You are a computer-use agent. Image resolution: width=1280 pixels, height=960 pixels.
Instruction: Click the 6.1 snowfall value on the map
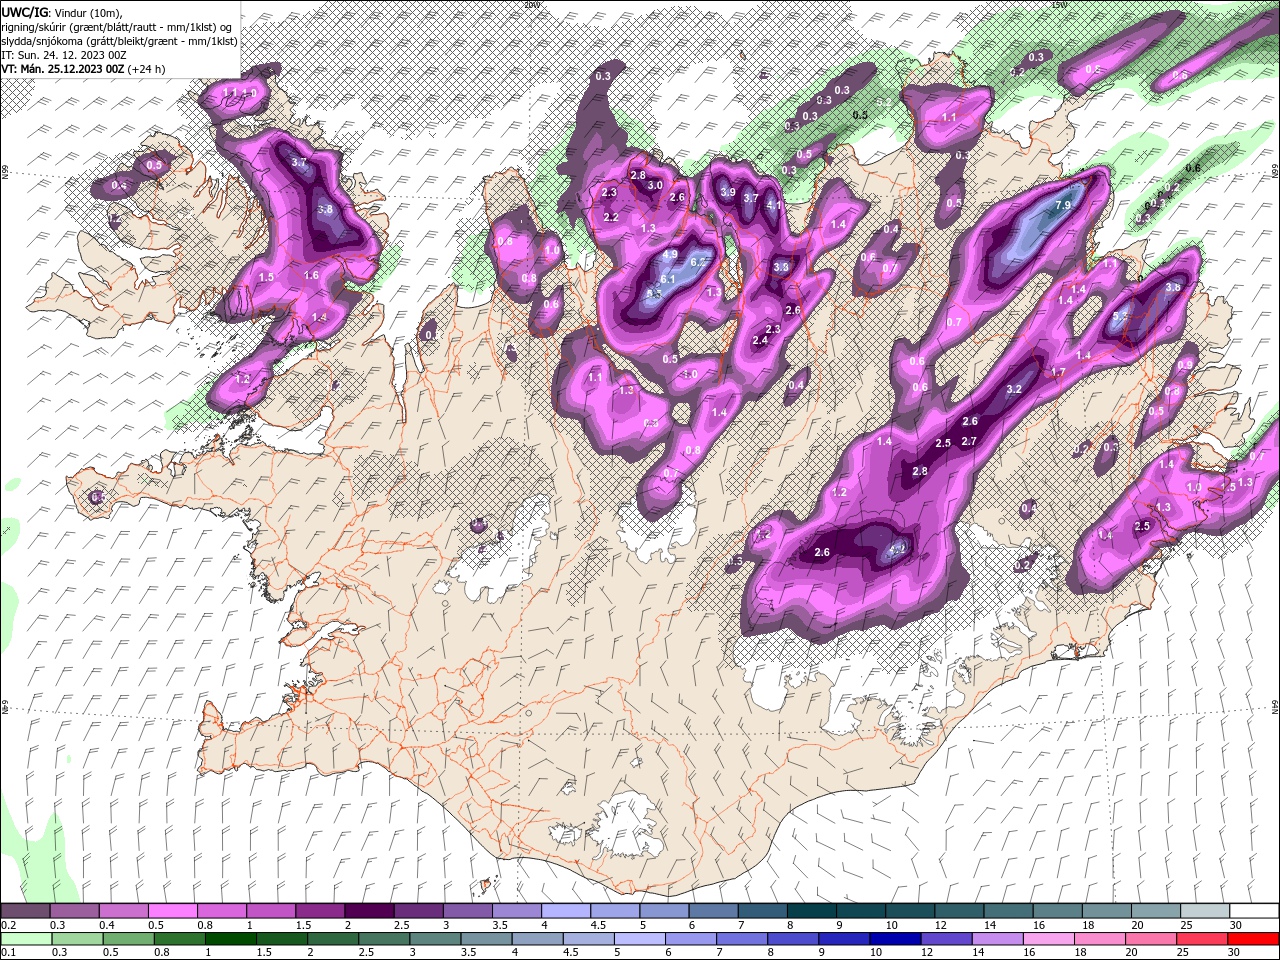668,278
